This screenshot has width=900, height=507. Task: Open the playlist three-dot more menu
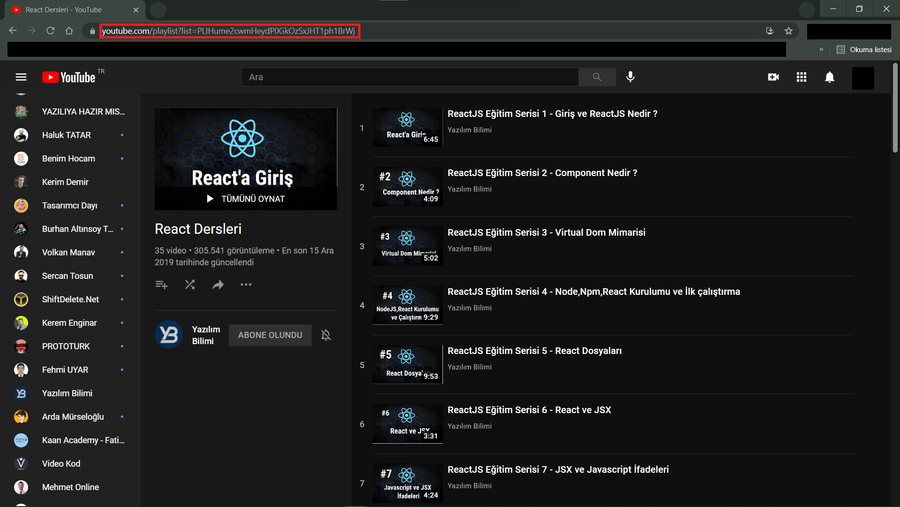[x=246, y=285]
